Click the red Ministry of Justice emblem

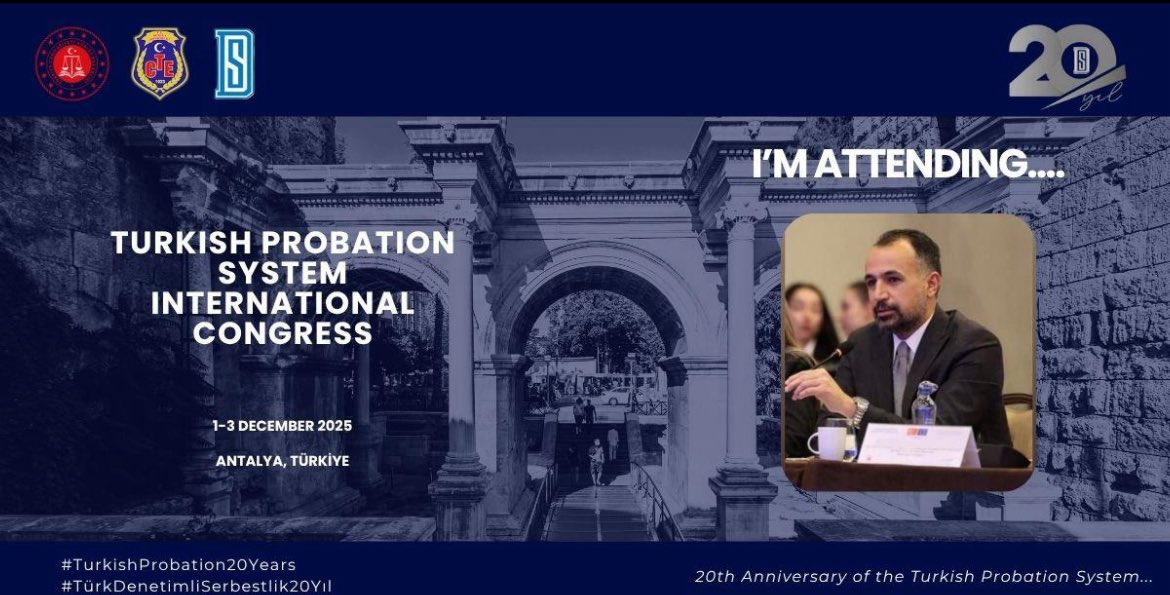tap(72, 63)
